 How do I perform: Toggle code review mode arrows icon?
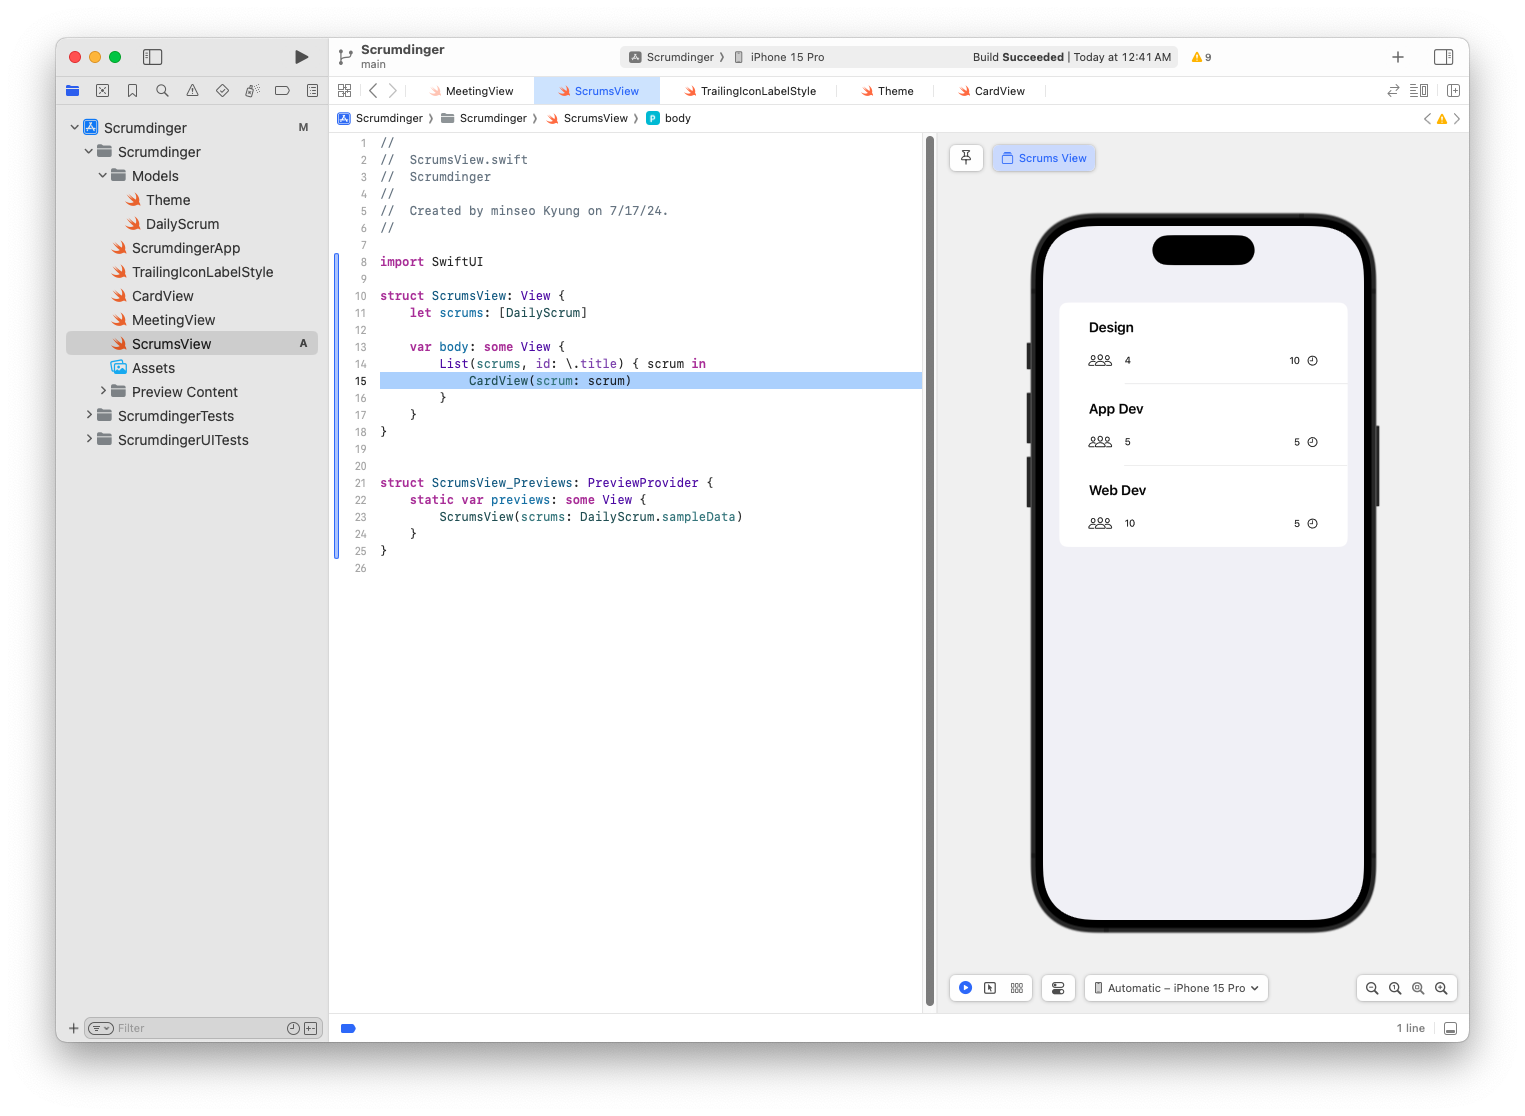[x=1393, y=91]
